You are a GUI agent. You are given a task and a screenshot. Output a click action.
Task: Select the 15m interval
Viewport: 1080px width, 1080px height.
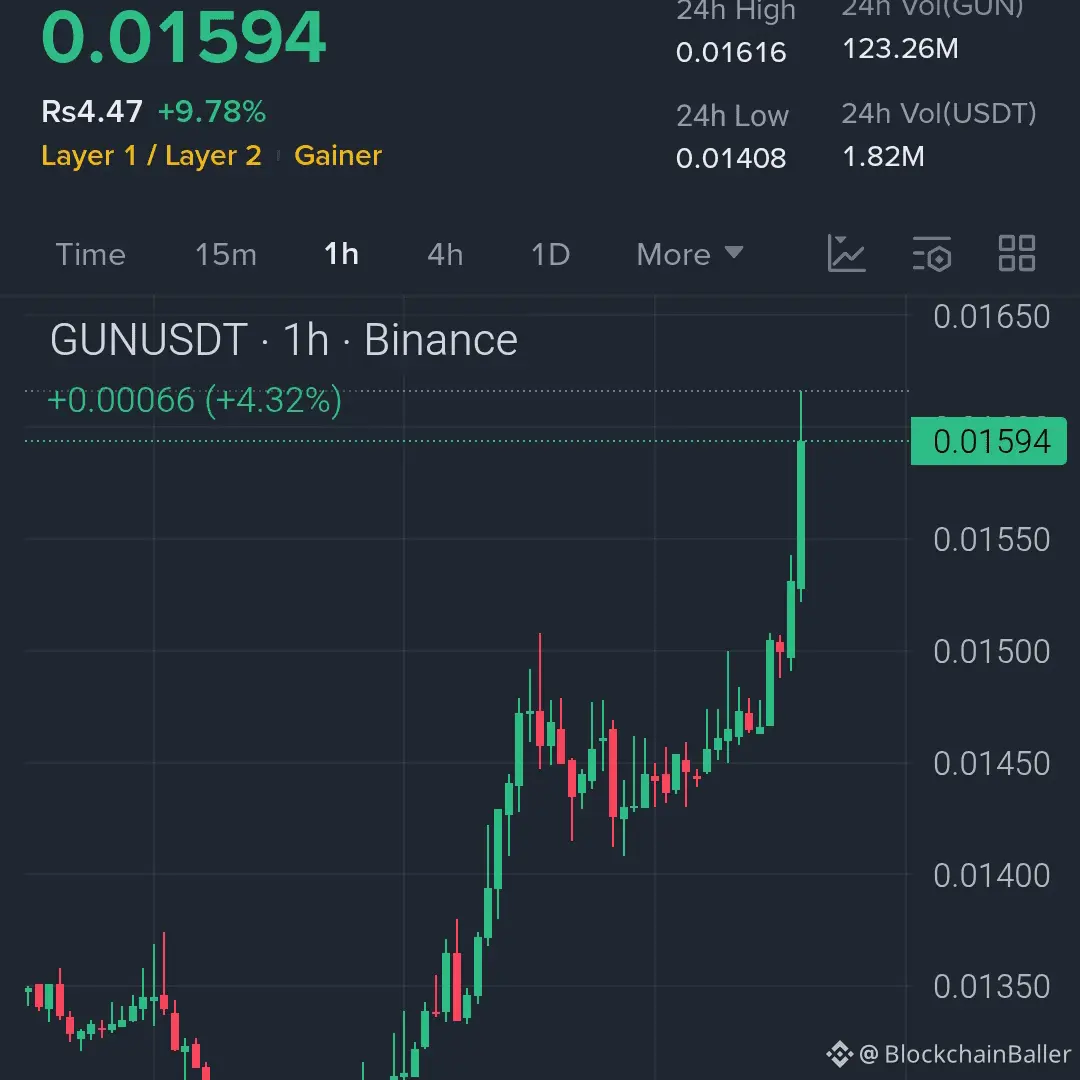(226, 255)
